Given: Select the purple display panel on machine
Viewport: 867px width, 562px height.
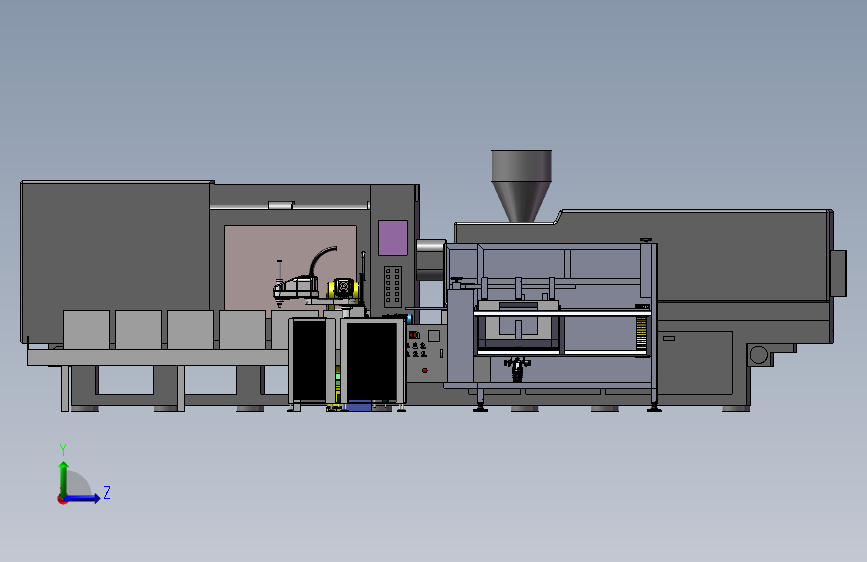Looking at the screenshot, I should click(393, 238).
